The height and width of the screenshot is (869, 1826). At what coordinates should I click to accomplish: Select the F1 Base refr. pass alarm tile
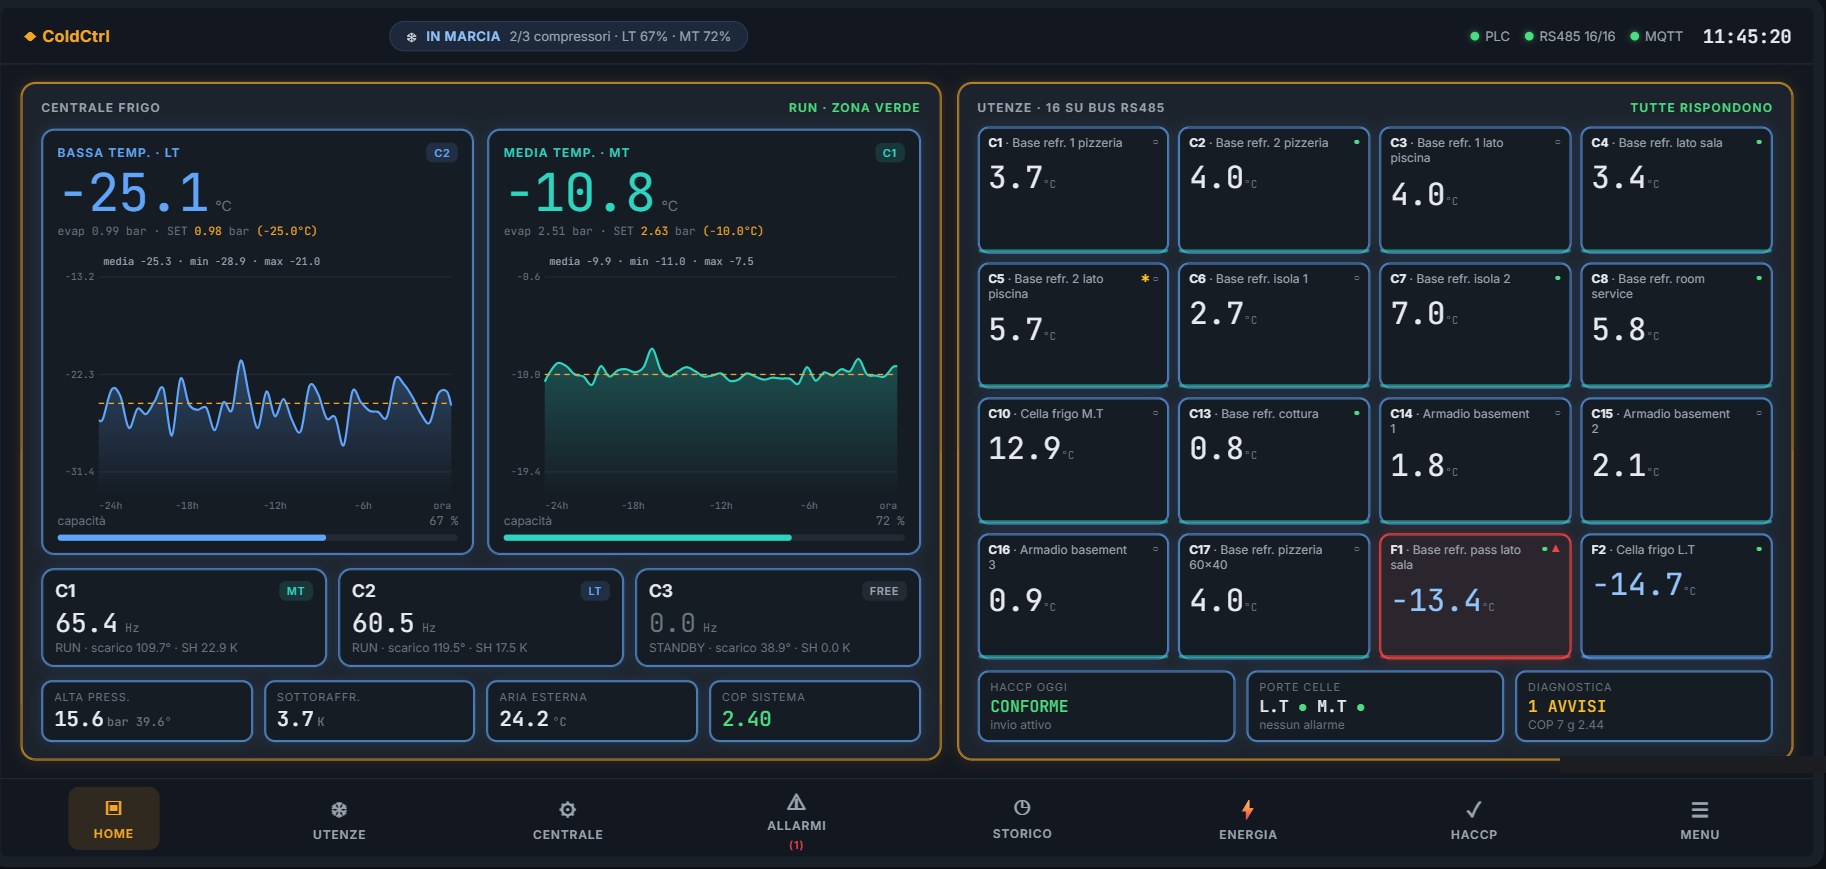(1475, 597)
